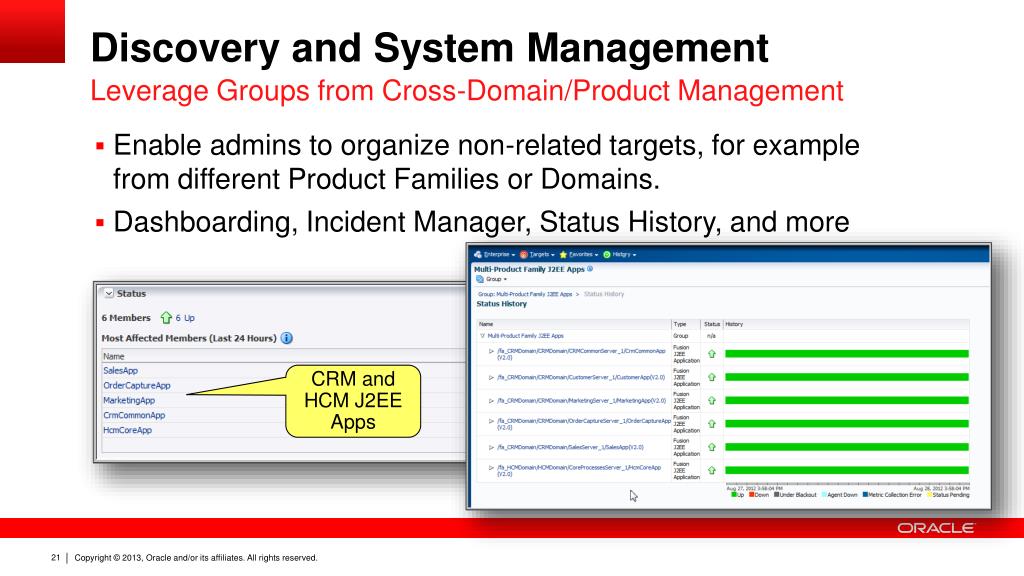Click the Most Affected Members (Last 24 Hours) label
The width and height of the screenshot is (1024, 576).
[189, 338]
